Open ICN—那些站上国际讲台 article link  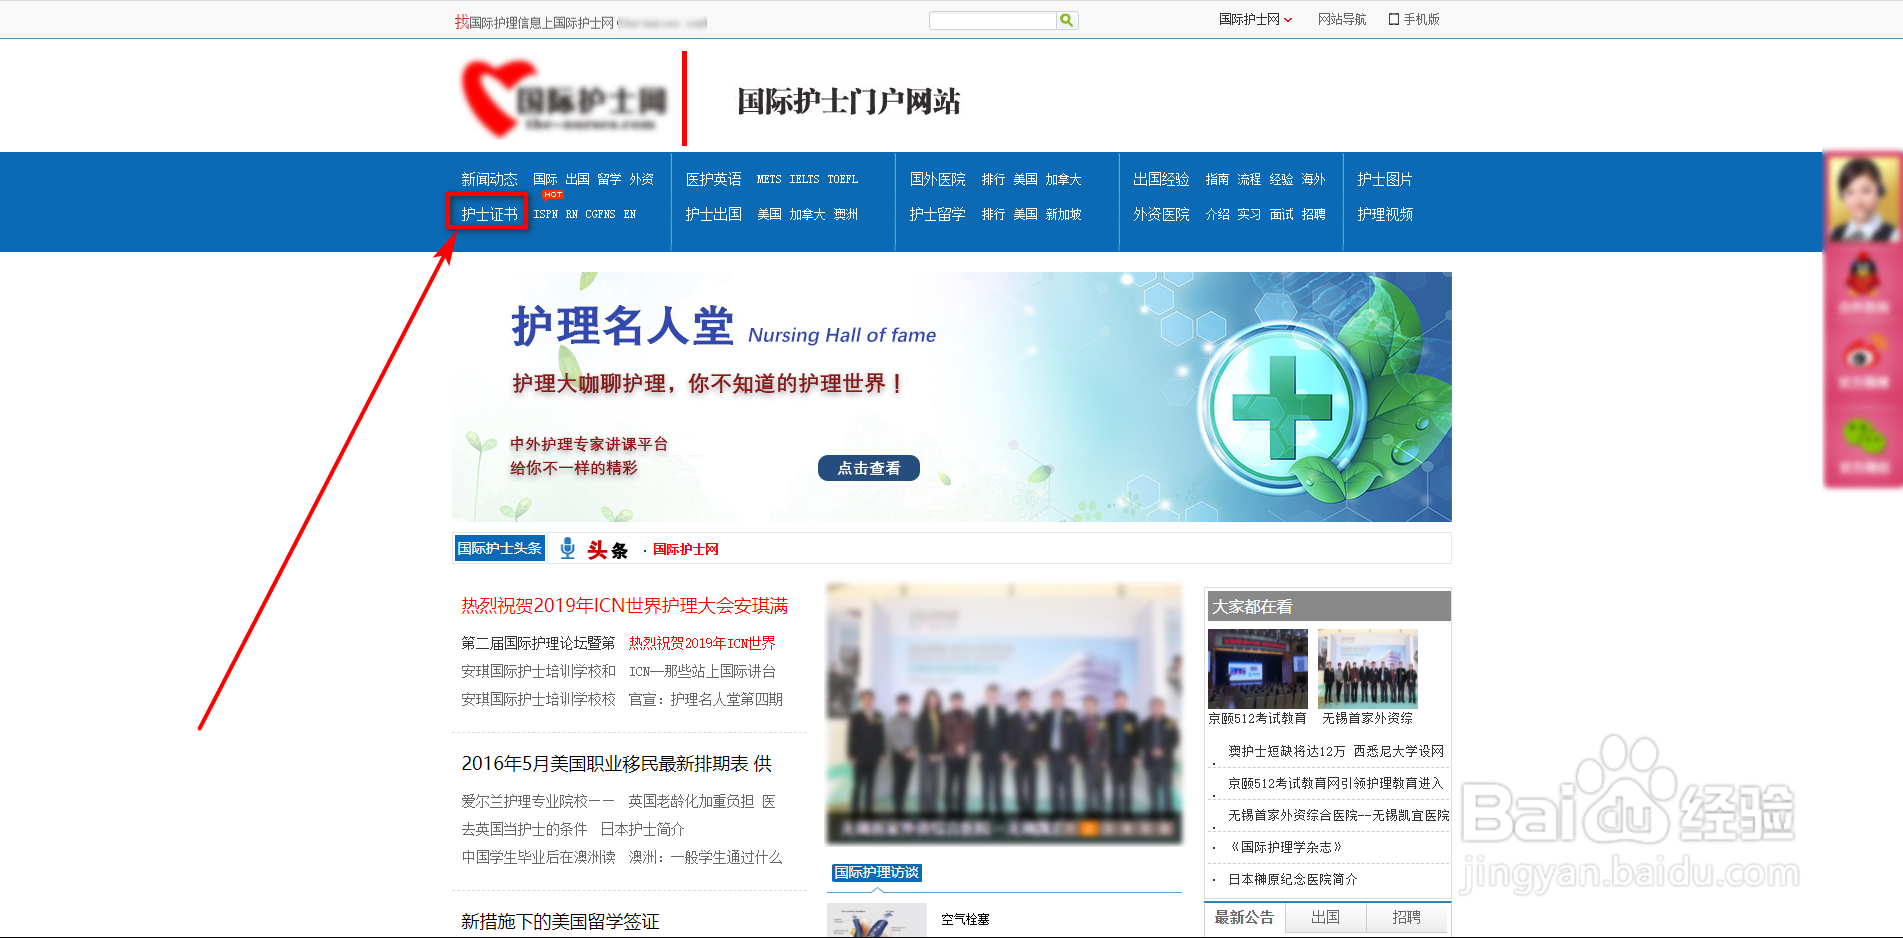pyautogui.click(x=702, y=671)
